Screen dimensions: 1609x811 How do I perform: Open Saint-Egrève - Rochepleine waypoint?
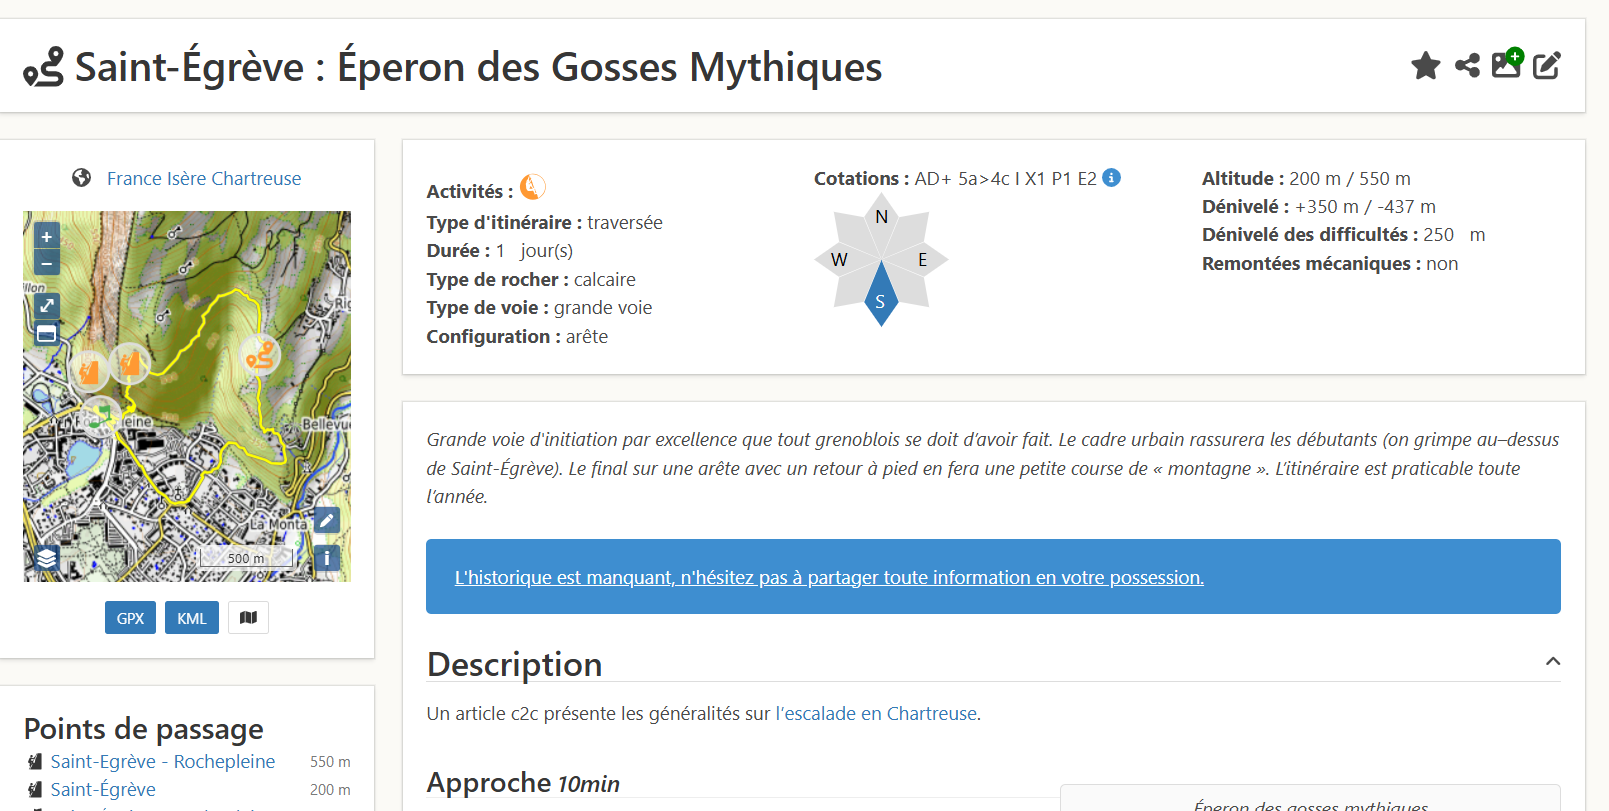[x=163, y=761]
